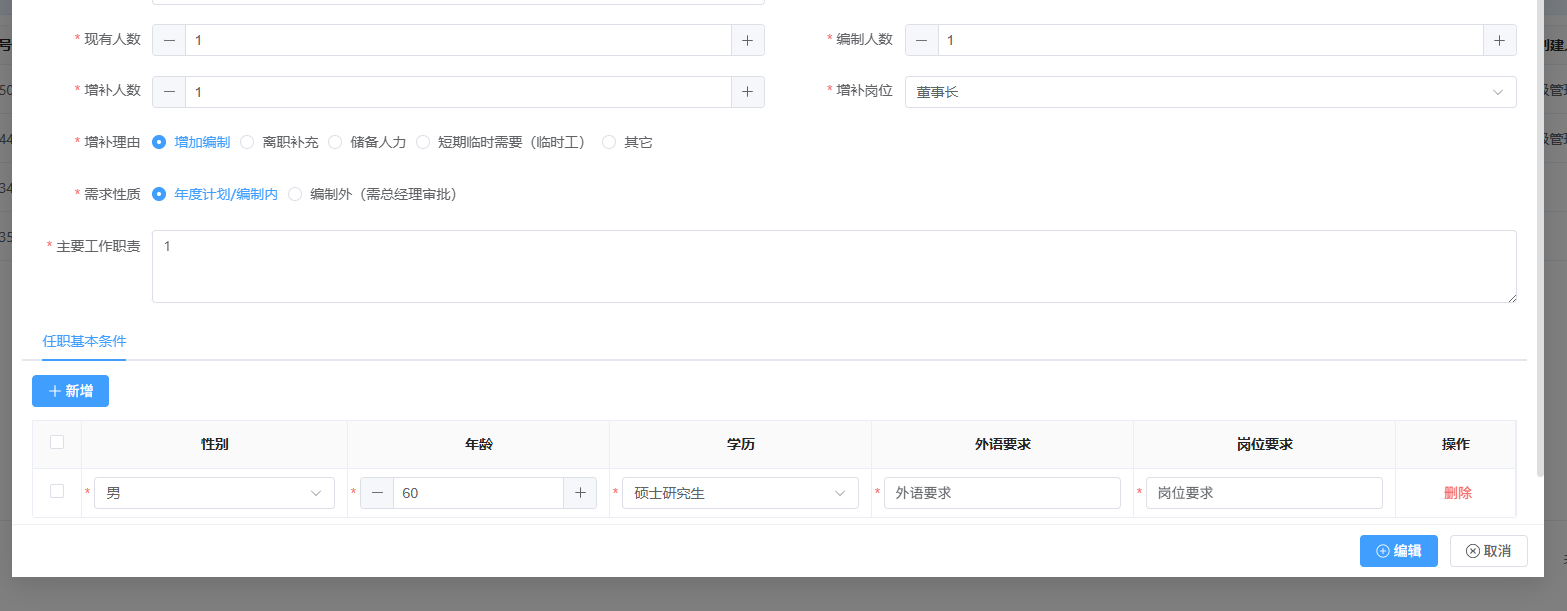Viewport: 1567px width, 611px height.
Task: Click the 新增 button
Action: (70, 391)
